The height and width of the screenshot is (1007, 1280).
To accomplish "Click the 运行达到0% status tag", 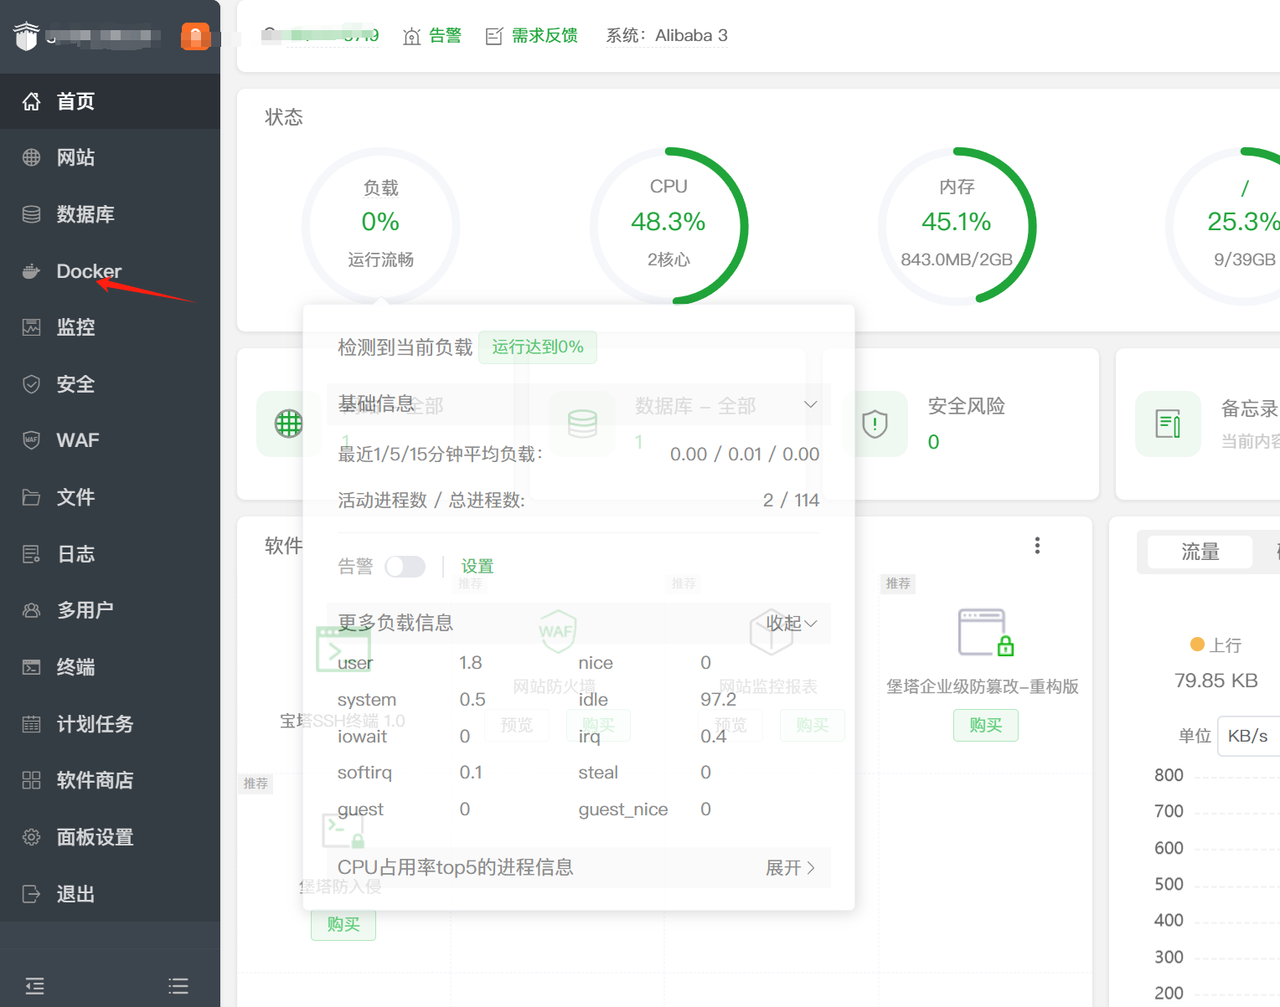I will tap(538, 347).
